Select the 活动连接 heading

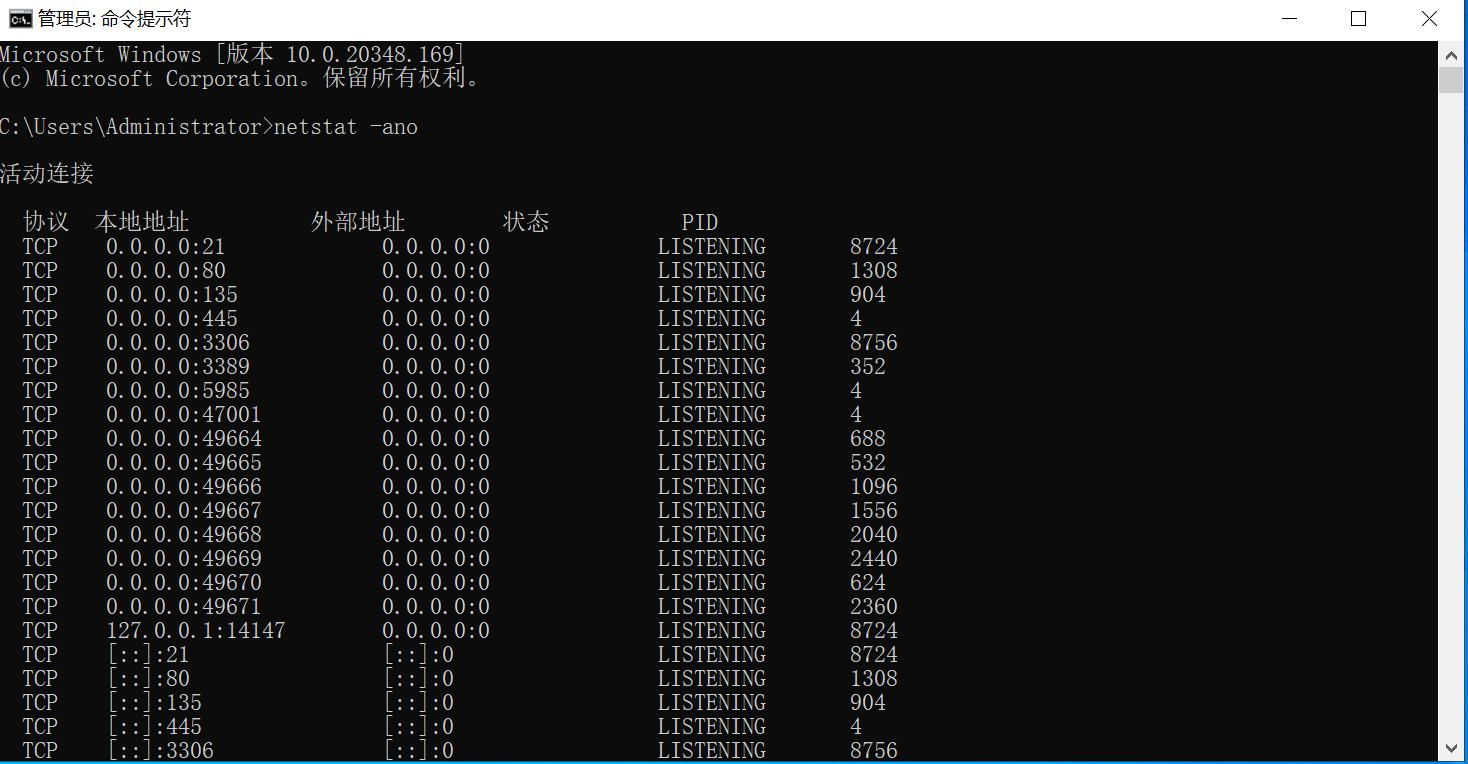(47, 174)
